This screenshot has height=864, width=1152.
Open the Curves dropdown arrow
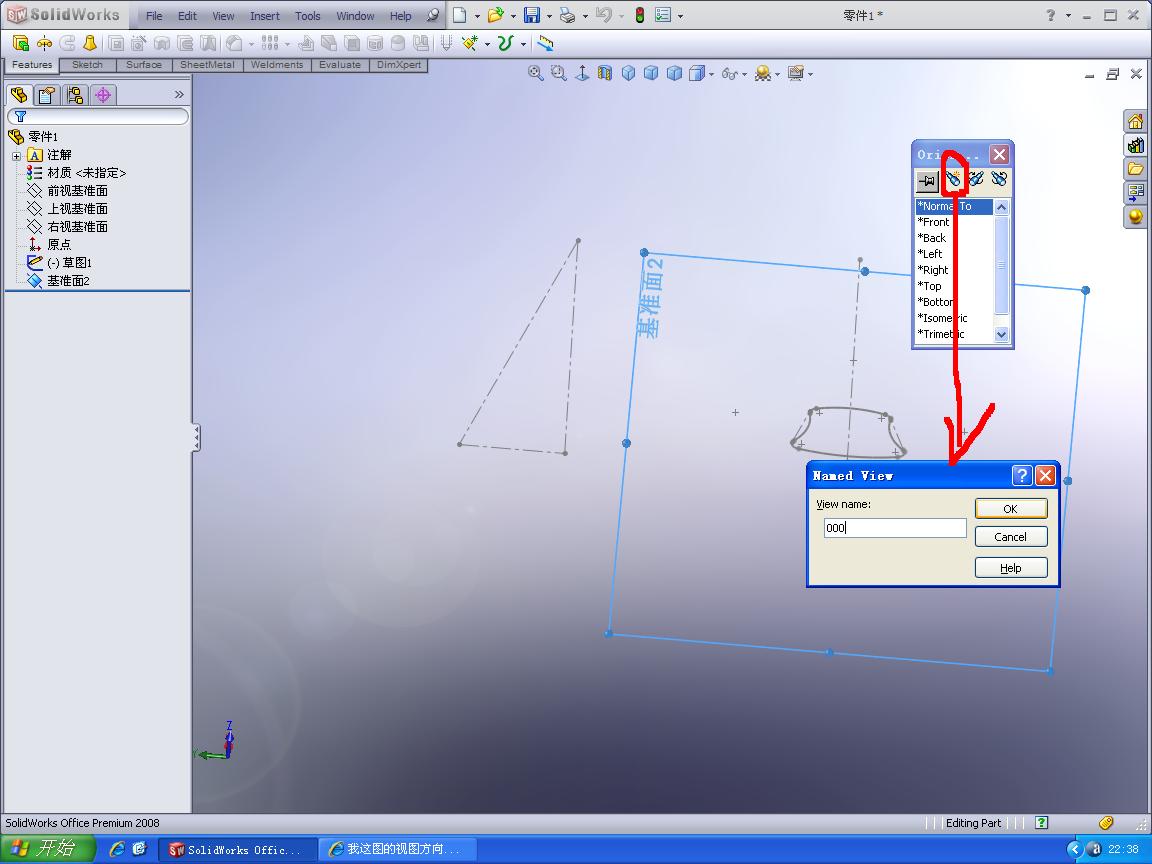[522, 44]
